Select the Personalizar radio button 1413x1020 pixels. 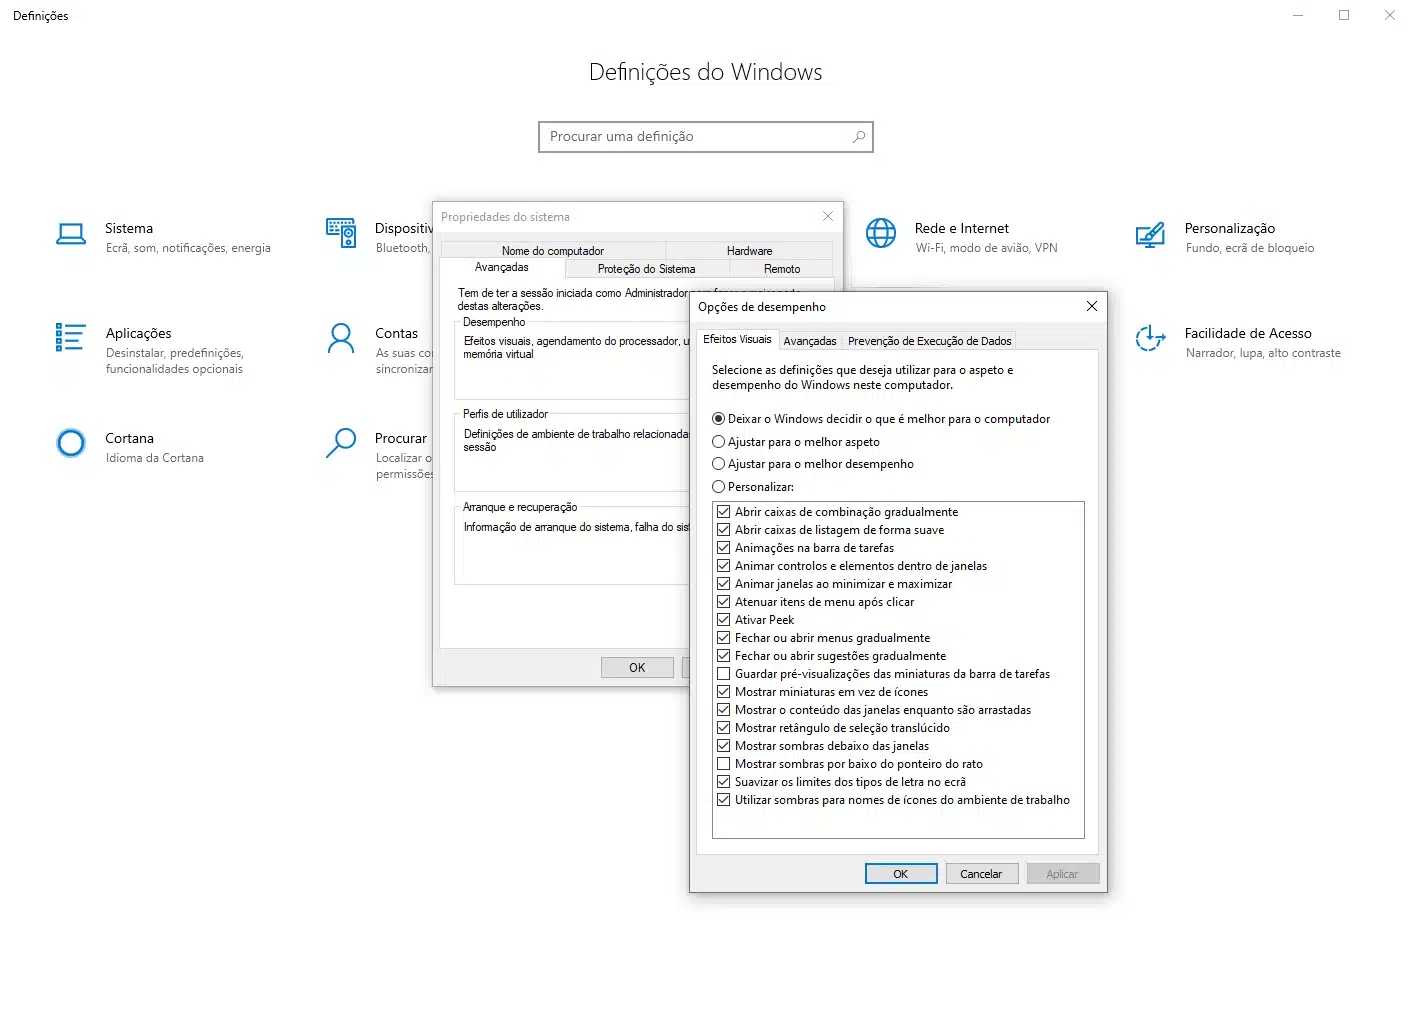click(x=718, y=487)
